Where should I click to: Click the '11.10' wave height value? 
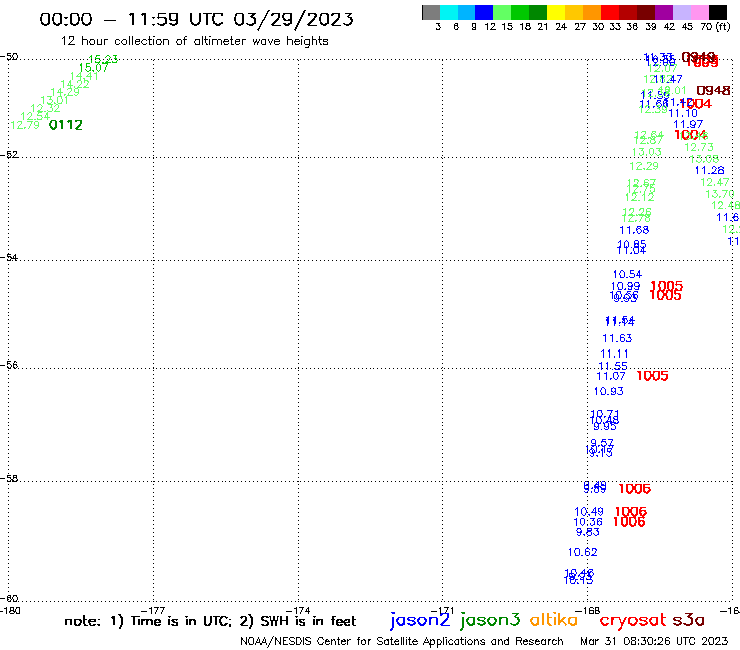tap(683, 113)
